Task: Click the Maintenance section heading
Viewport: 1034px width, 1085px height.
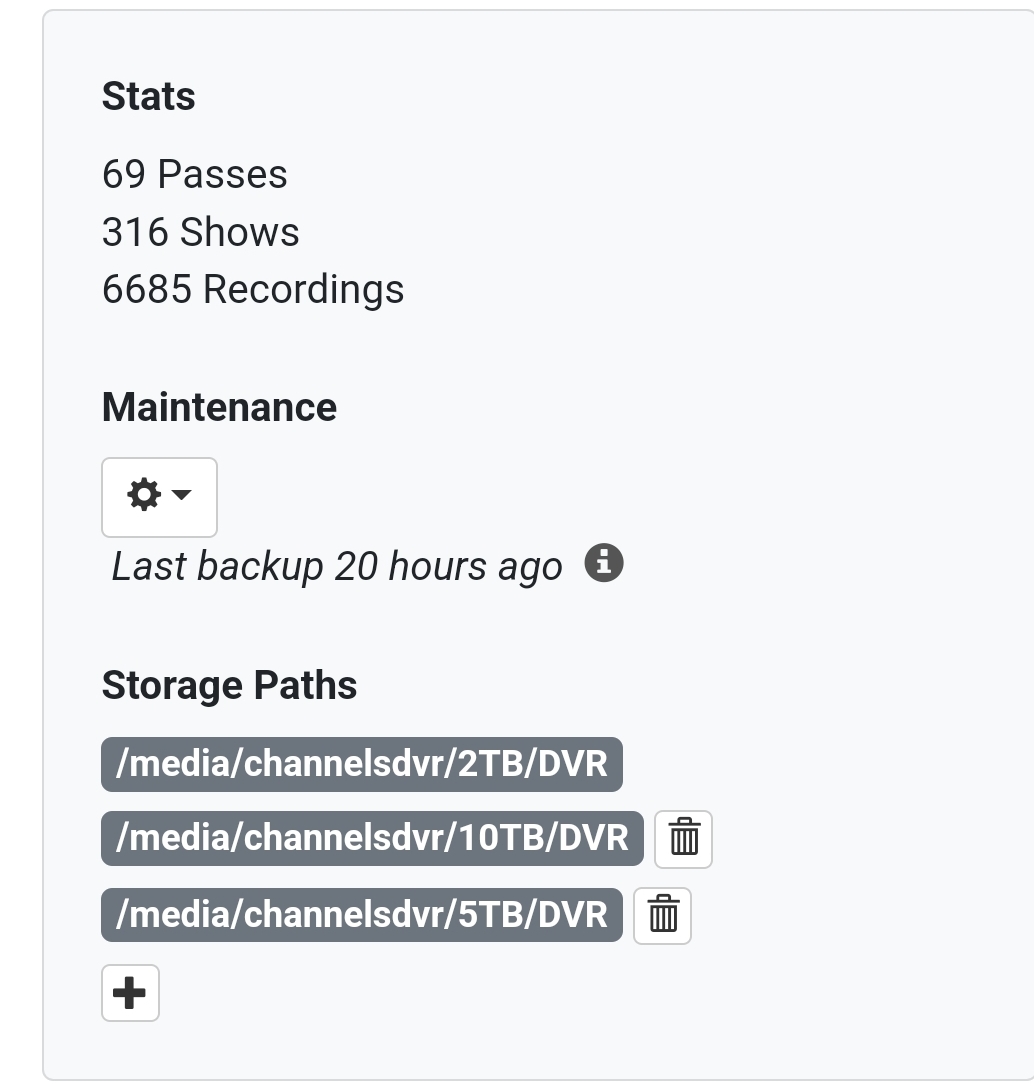Action: pos(219,408)
